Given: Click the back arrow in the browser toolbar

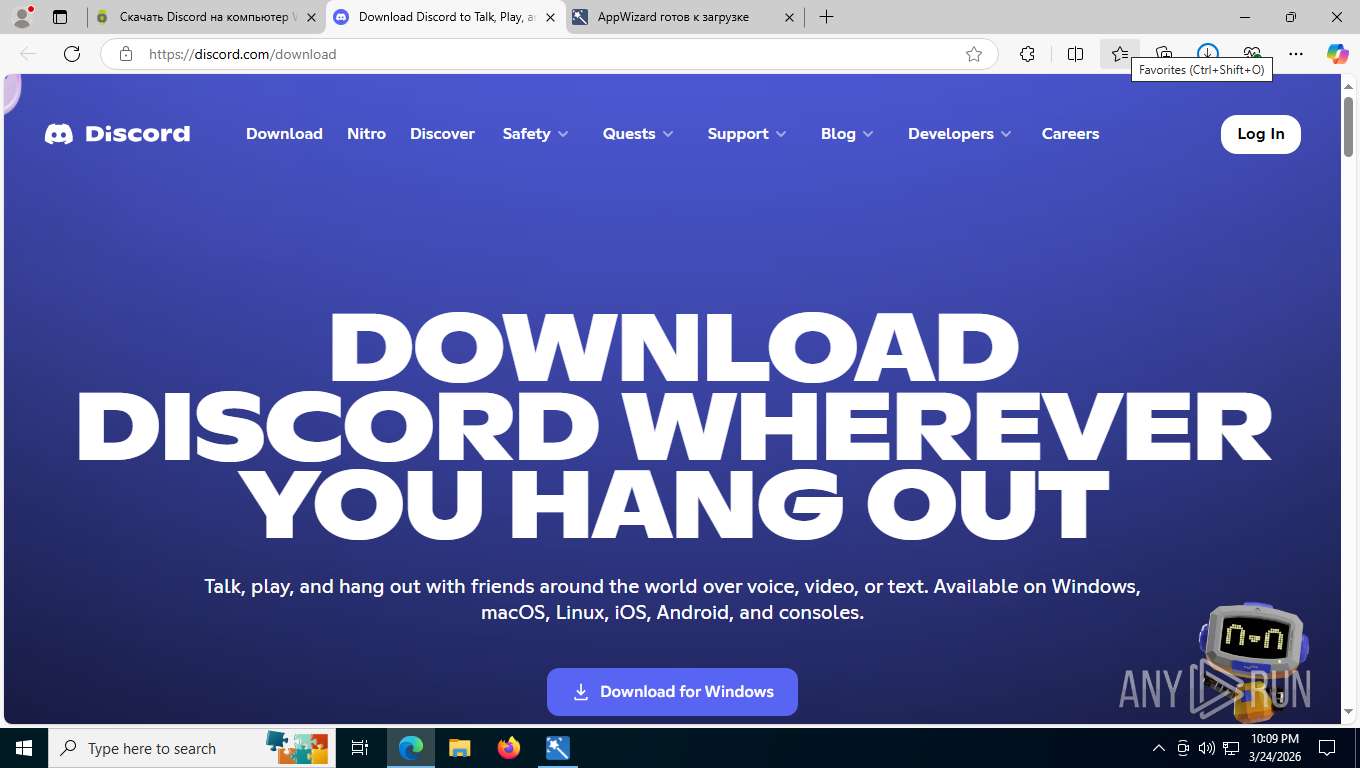Looking at the screenshot, I should (x=28, y=54).
